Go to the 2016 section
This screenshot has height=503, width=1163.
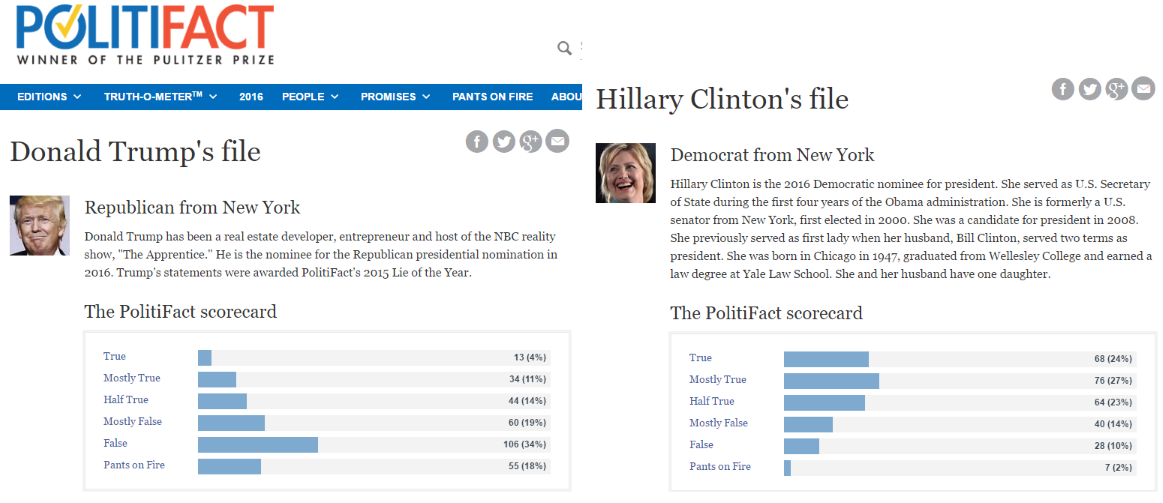click(251, 97)
